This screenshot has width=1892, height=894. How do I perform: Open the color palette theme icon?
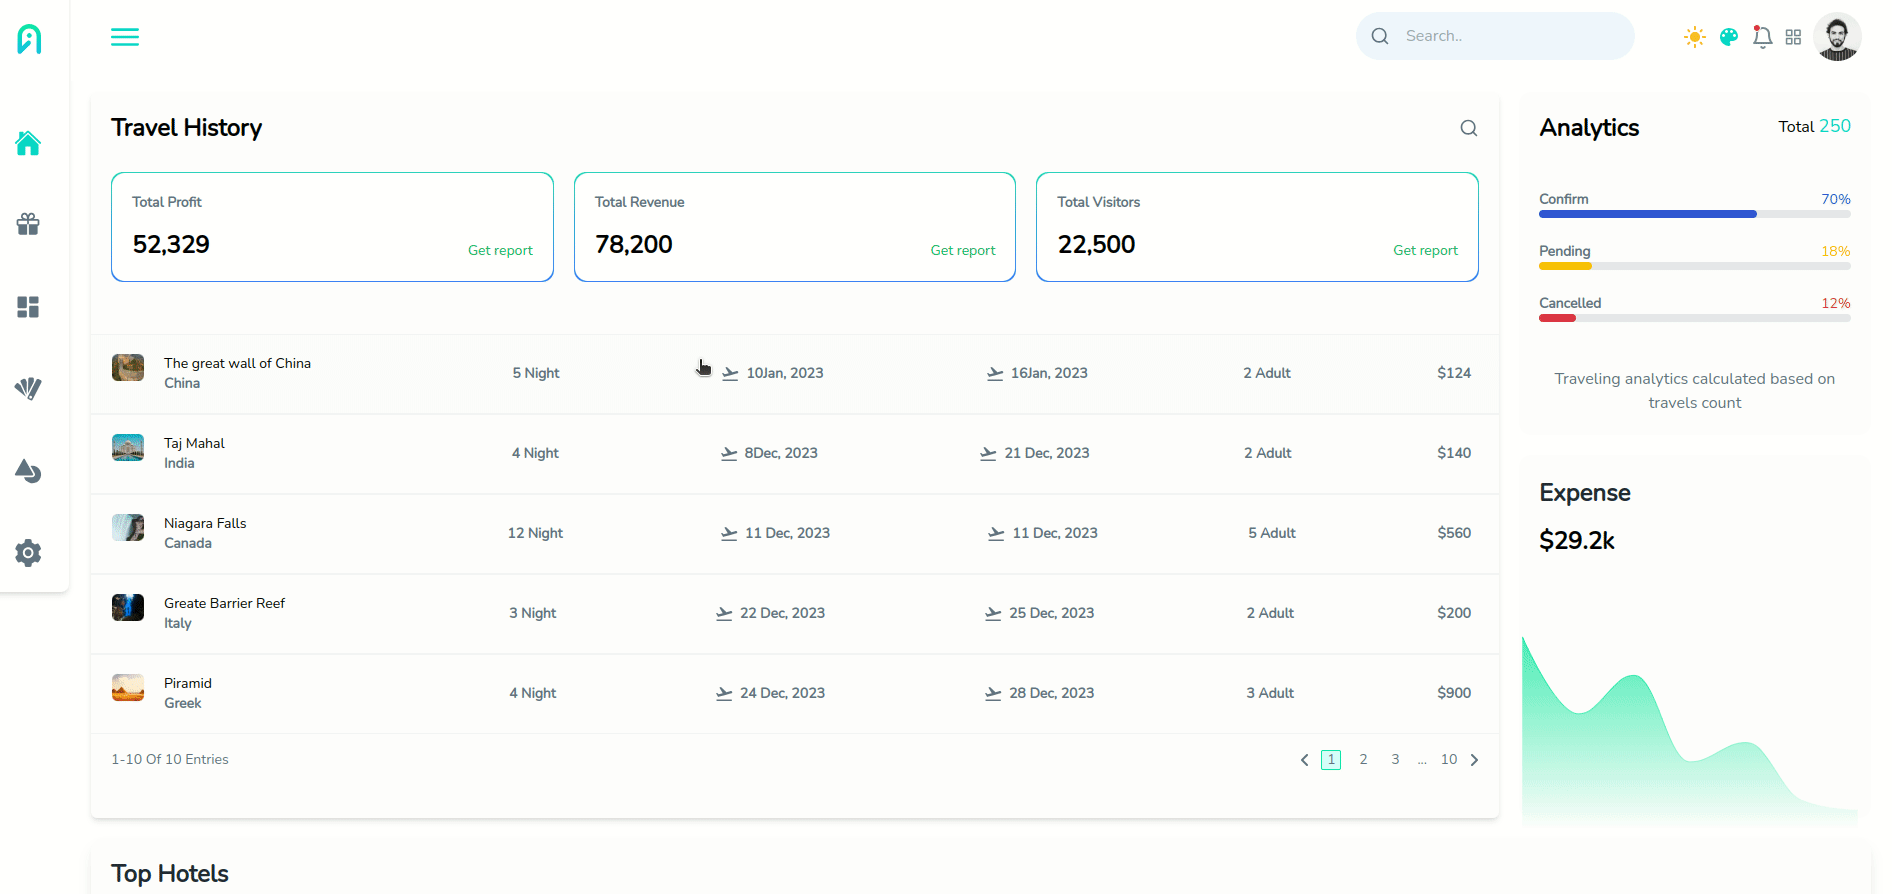pos(1728,37)
